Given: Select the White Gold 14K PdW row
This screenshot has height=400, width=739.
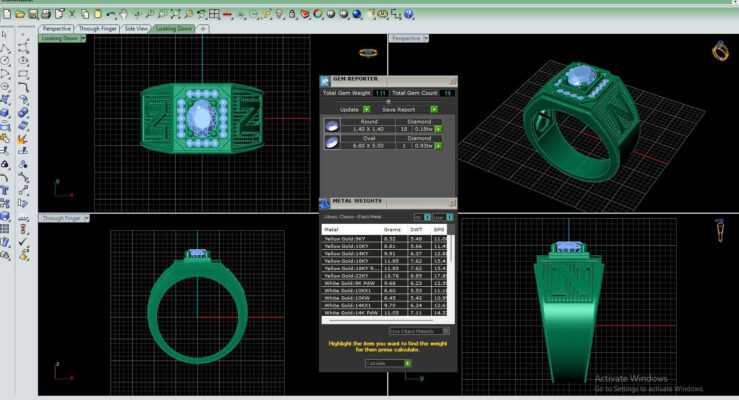Looking at the screenshot, I should 384,312.
